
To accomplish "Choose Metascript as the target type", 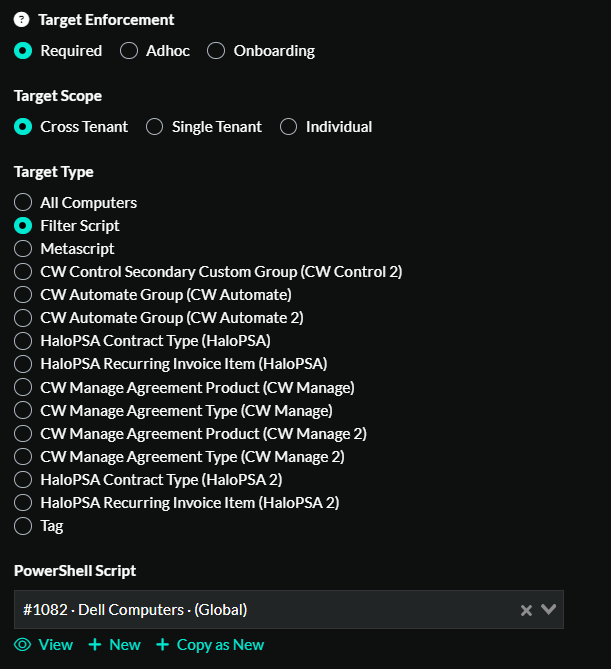I will click(23, 249).
